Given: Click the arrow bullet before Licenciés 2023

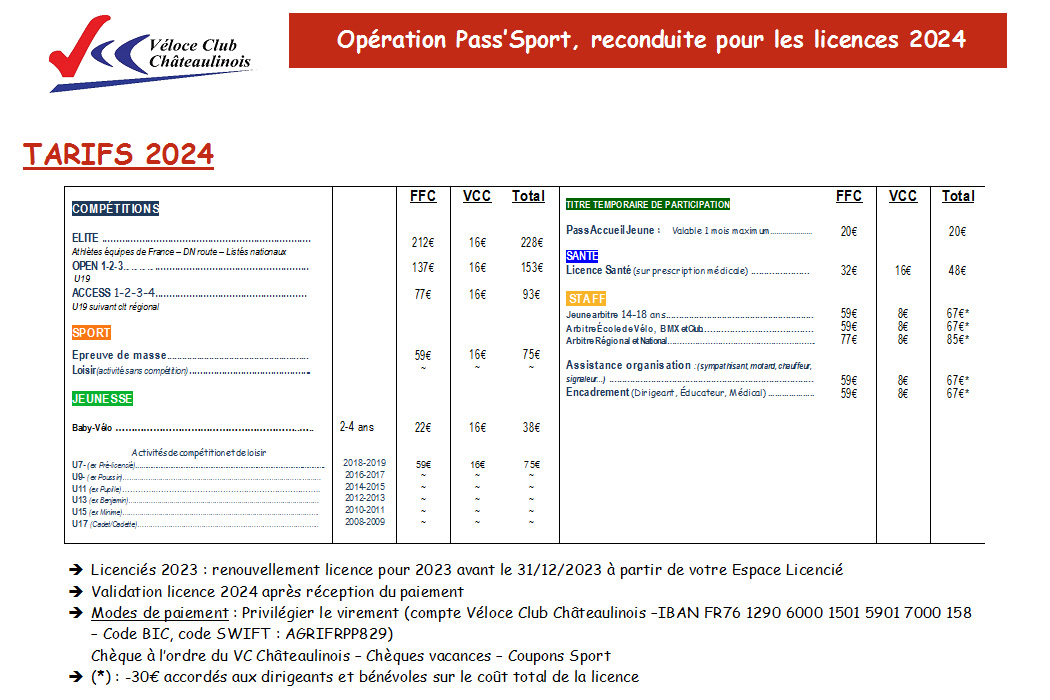Looking at the screenshot, I should click(76, 570).
